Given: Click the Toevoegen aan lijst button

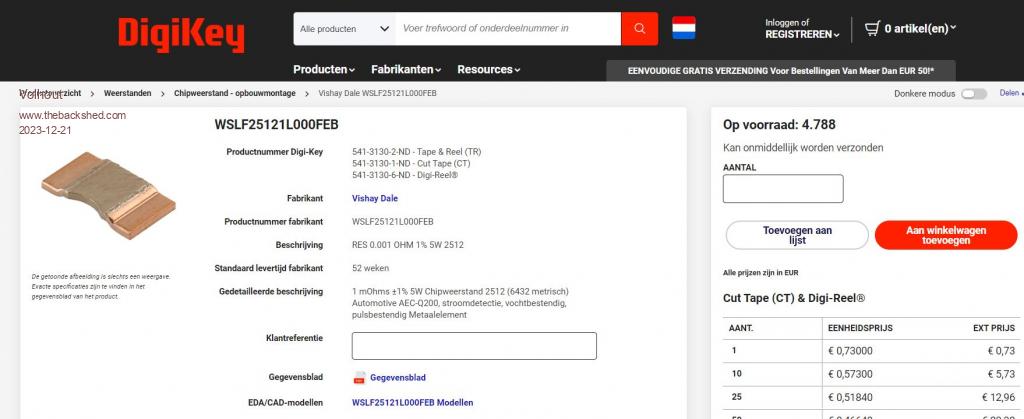Looking at the screenshot, I should [x=797, y=235].
